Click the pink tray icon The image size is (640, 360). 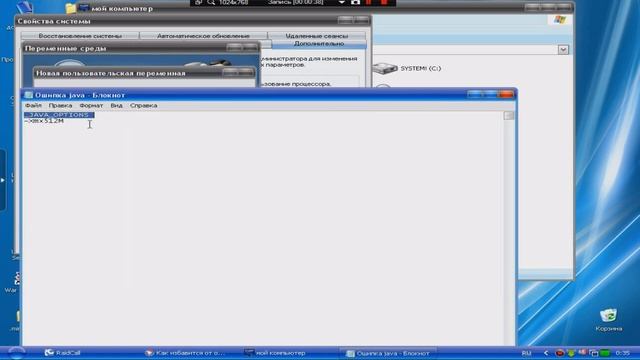582,352
